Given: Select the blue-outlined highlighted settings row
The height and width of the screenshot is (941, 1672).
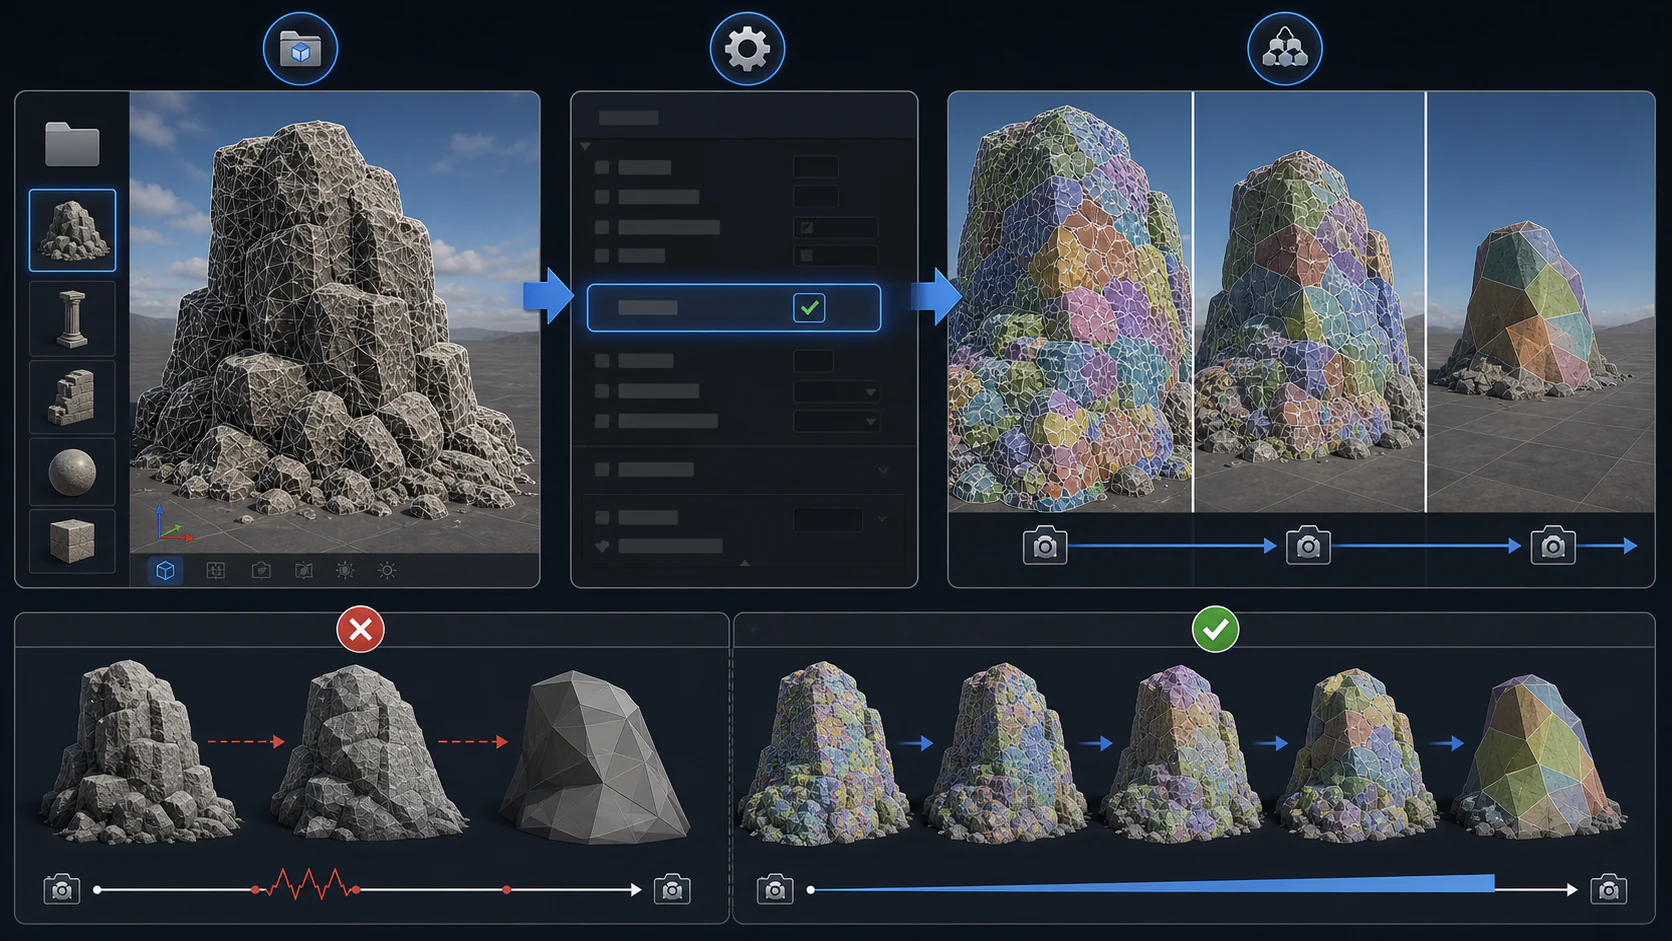Looking at the screenshot, I should [x=734, y=308].
